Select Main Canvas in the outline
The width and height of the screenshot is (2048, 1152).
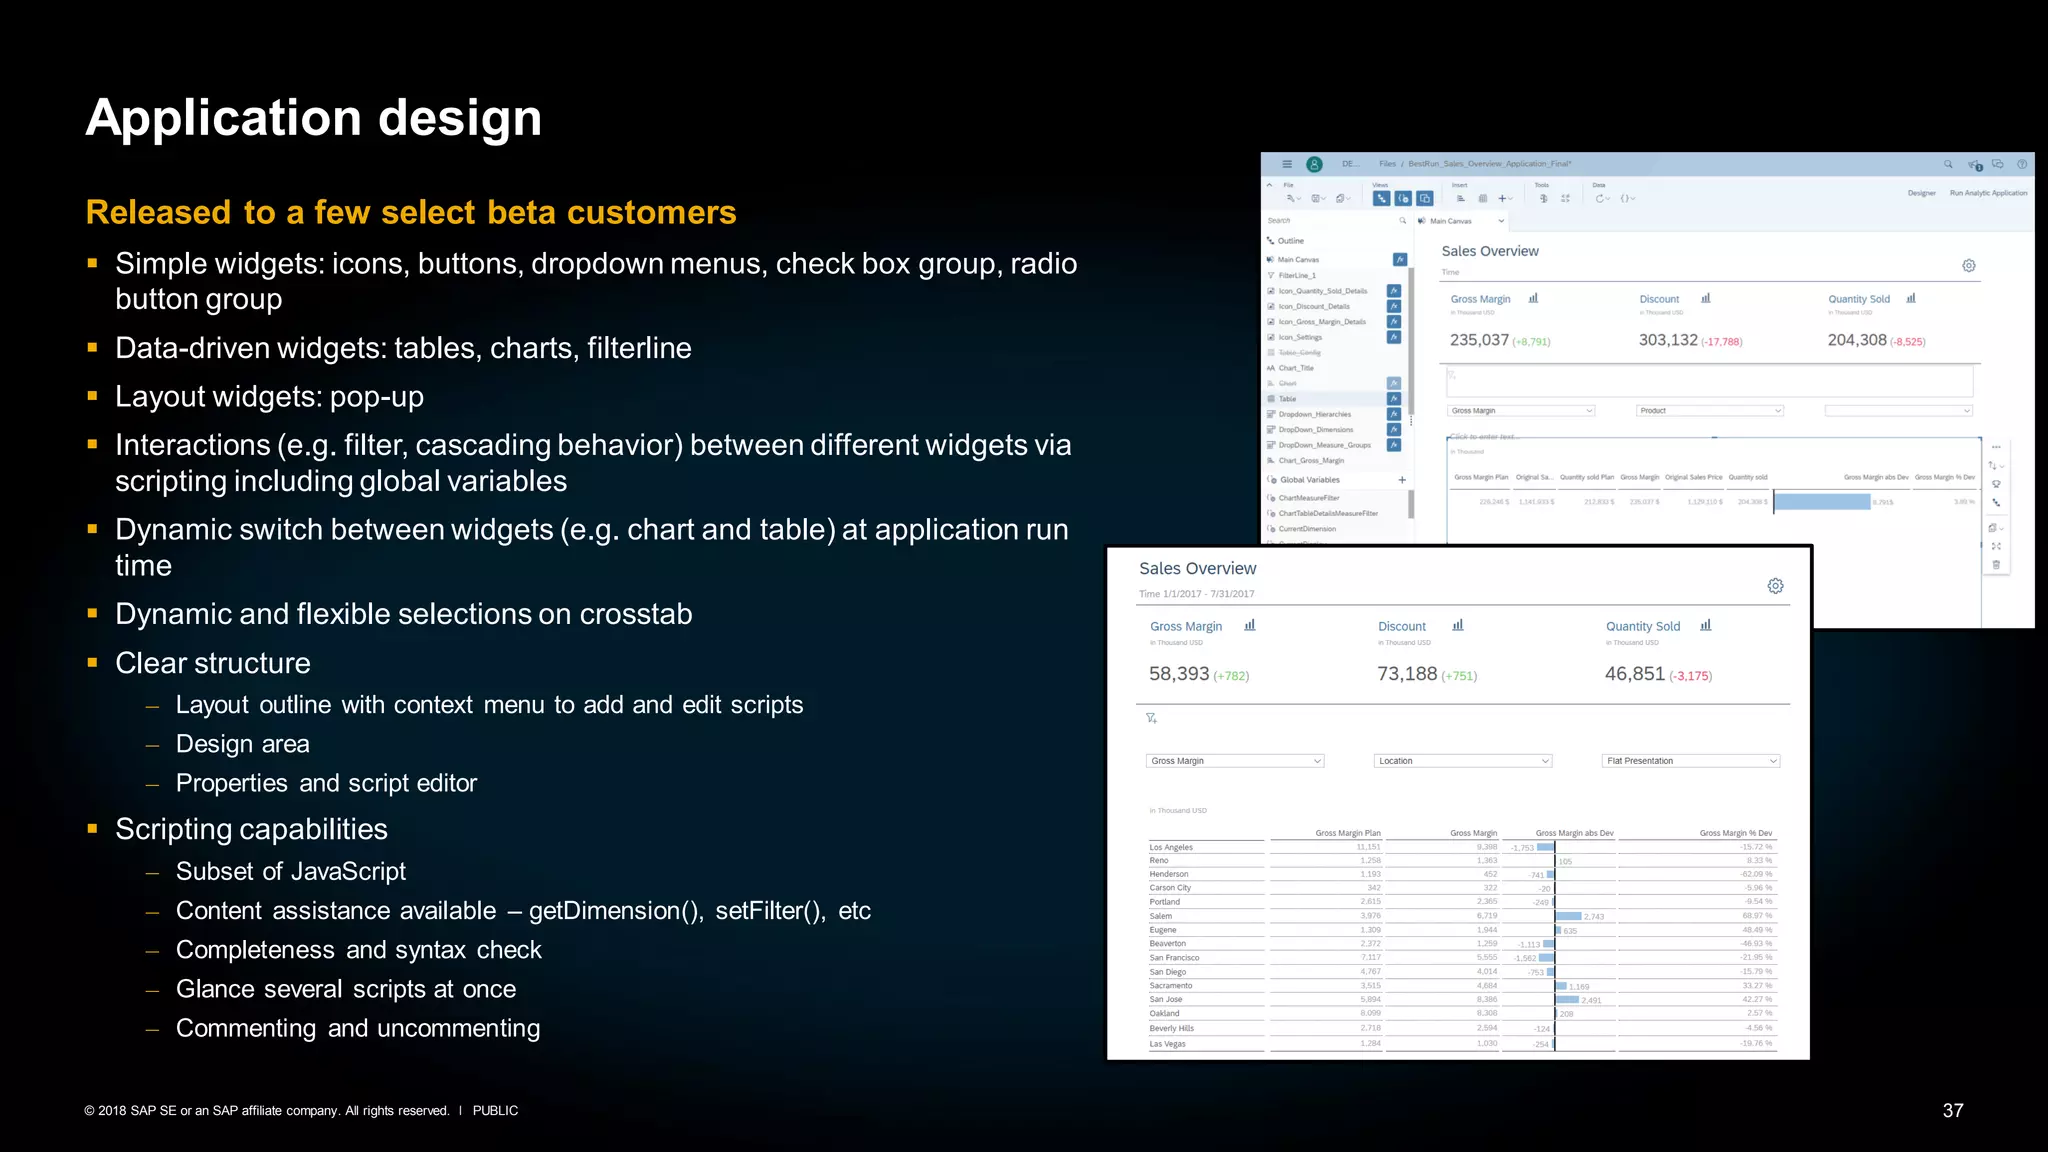pos(1298,260)
